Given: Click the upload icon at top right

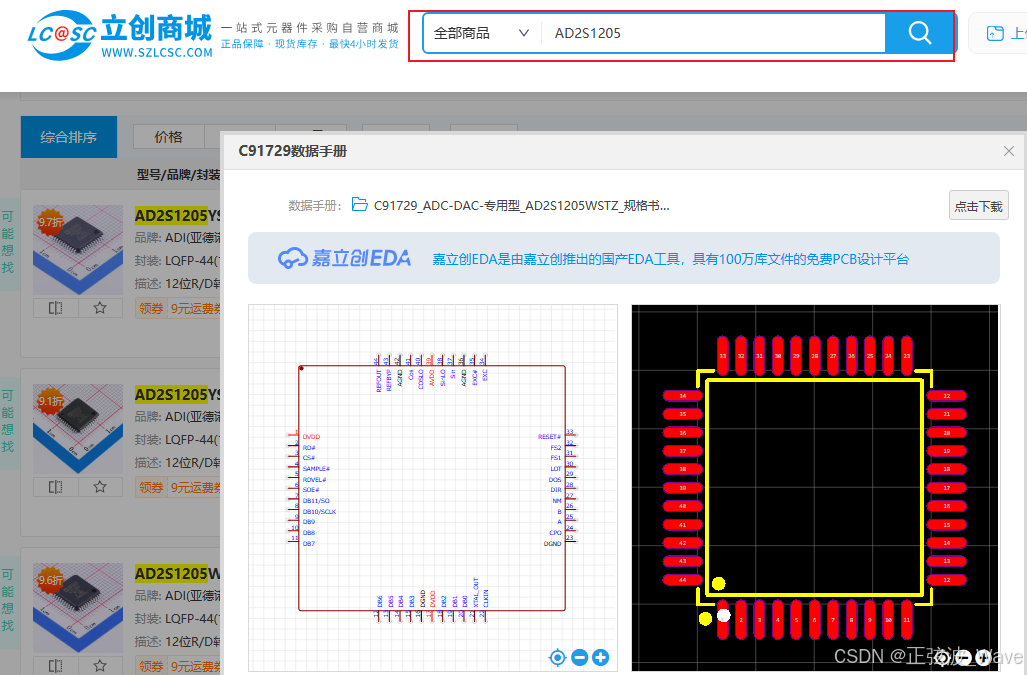Looking at the screenshot, I should click(995, 33).
